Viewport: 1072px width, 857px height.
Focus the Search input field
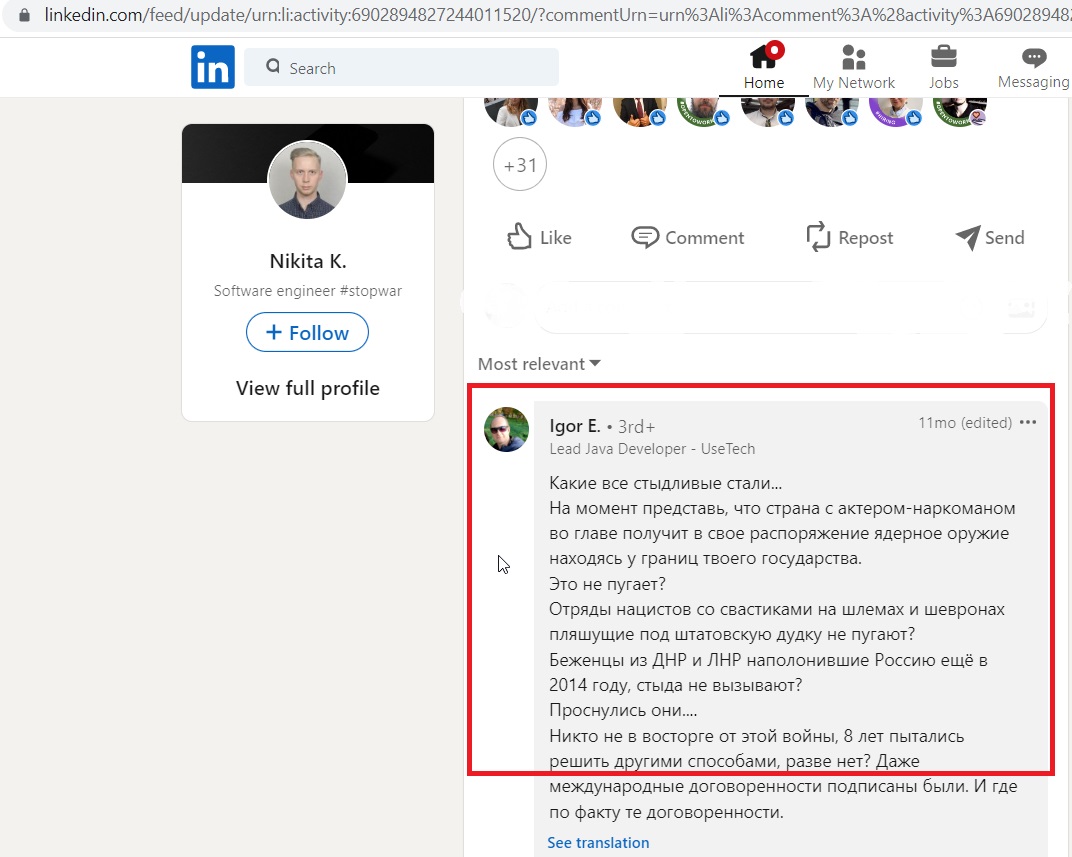click(x=401, y=67)
